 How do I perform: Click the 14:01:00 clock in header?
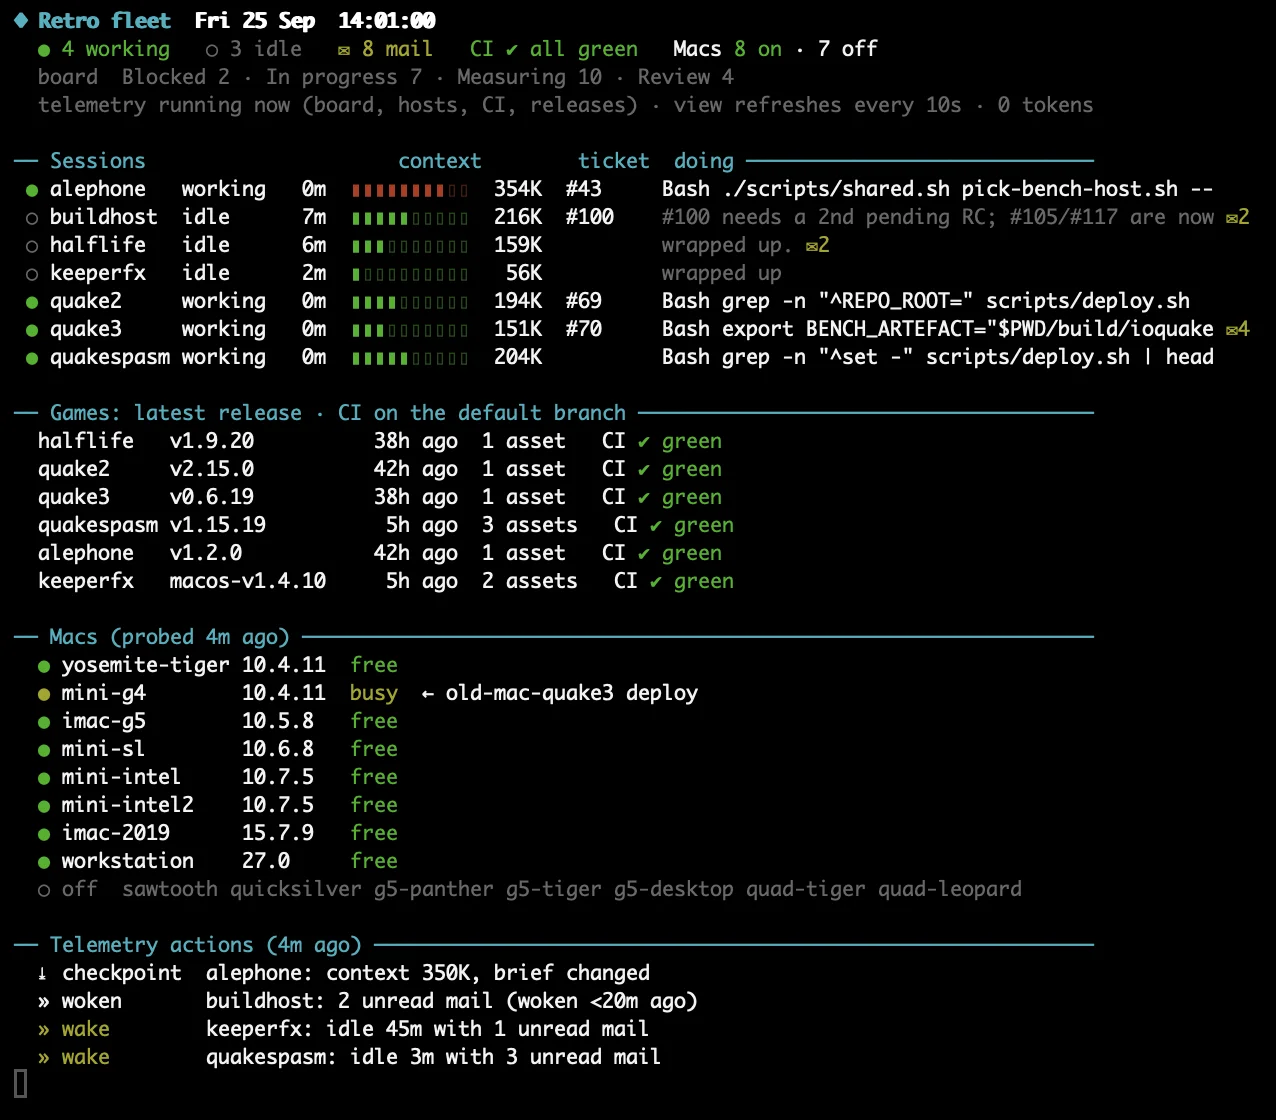pos(386,21)
